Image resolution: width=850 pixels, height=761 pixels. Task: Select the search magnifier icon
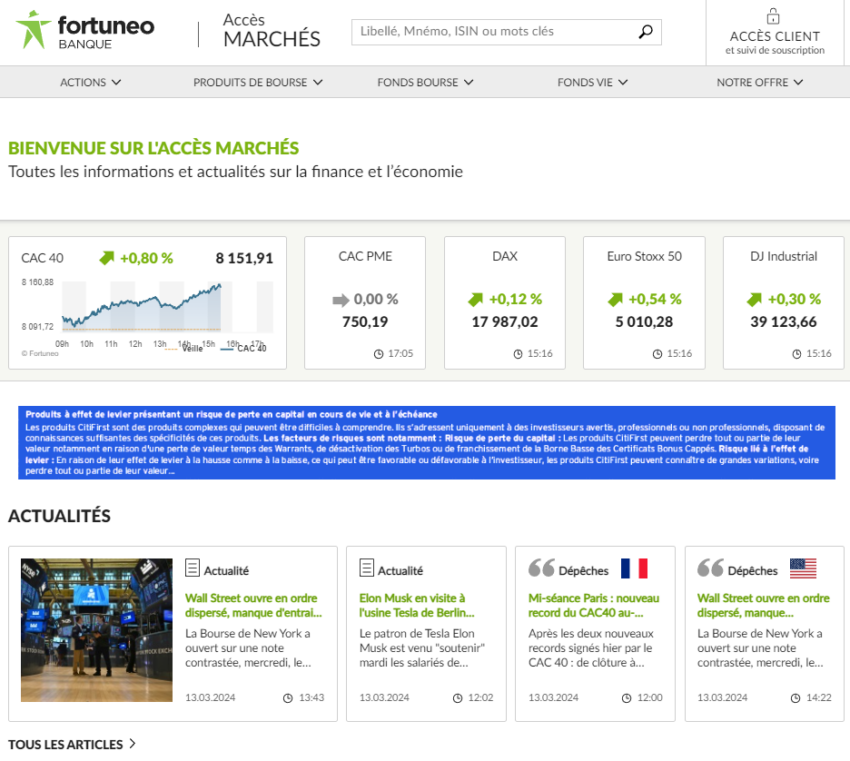(644, 32)
